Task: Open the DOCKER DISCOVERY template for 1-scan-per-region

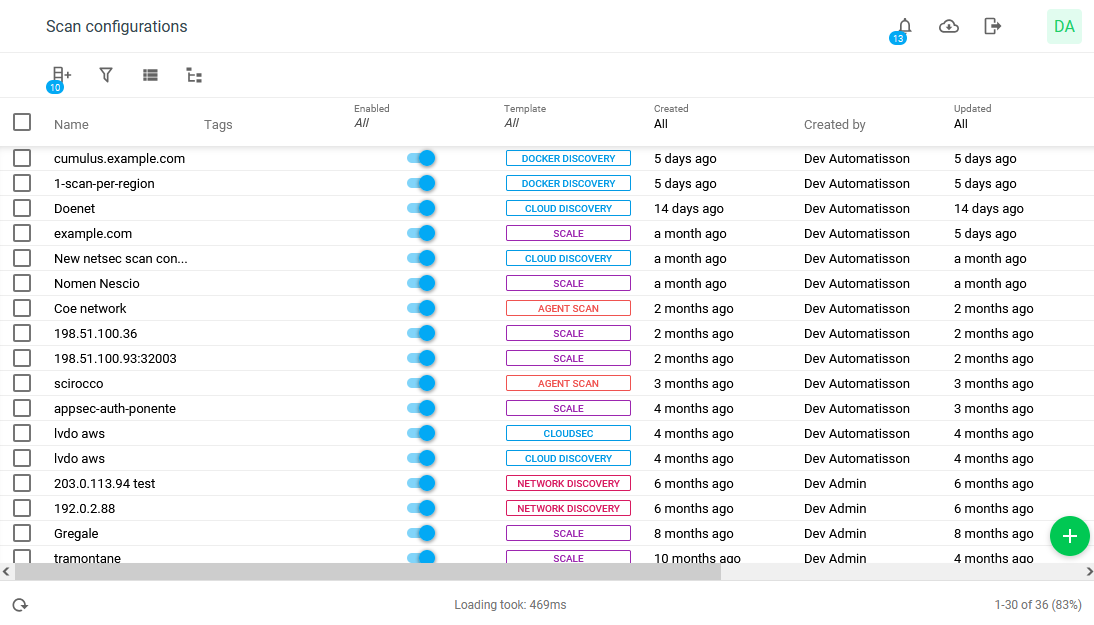Action: [568, 183]
